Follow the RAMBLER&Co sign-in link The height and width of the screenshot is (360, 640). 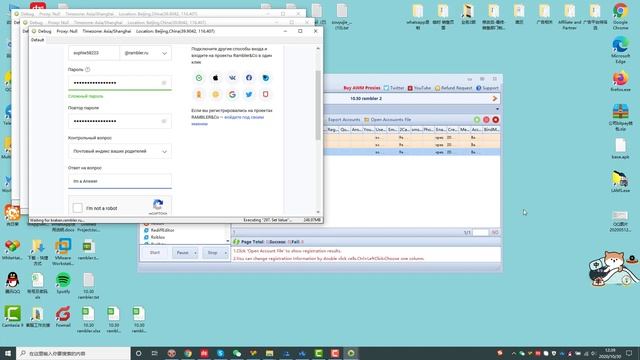click(228, 120)
